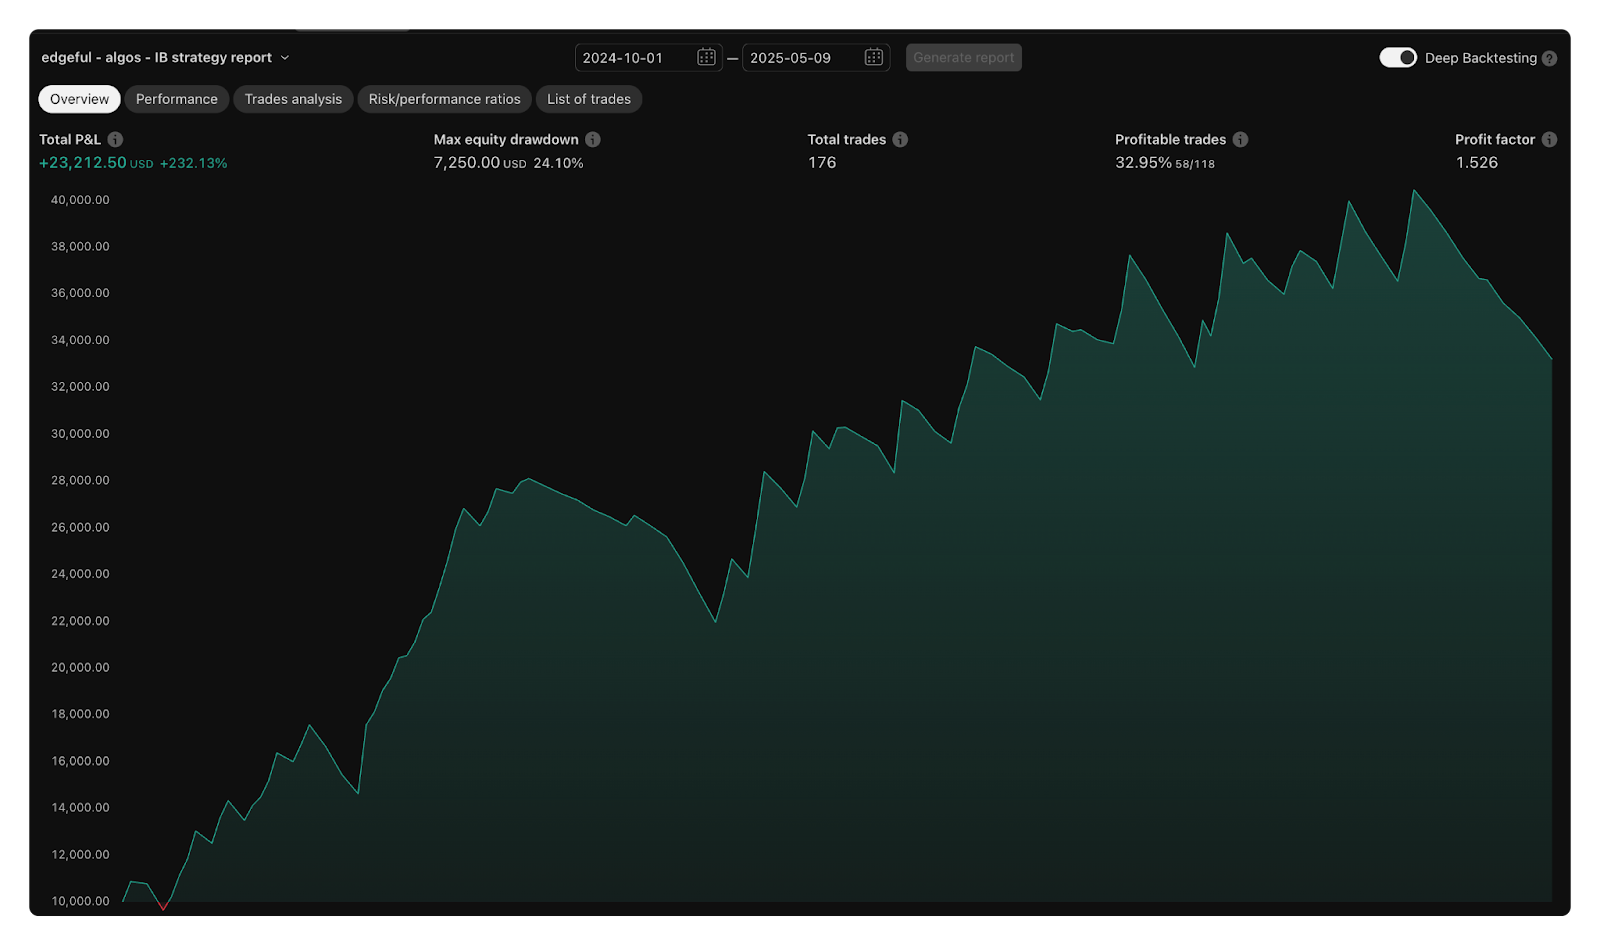Click the info icon beside Total P&L
Viewport: 1600px width, 945px height.
(115, 140)
